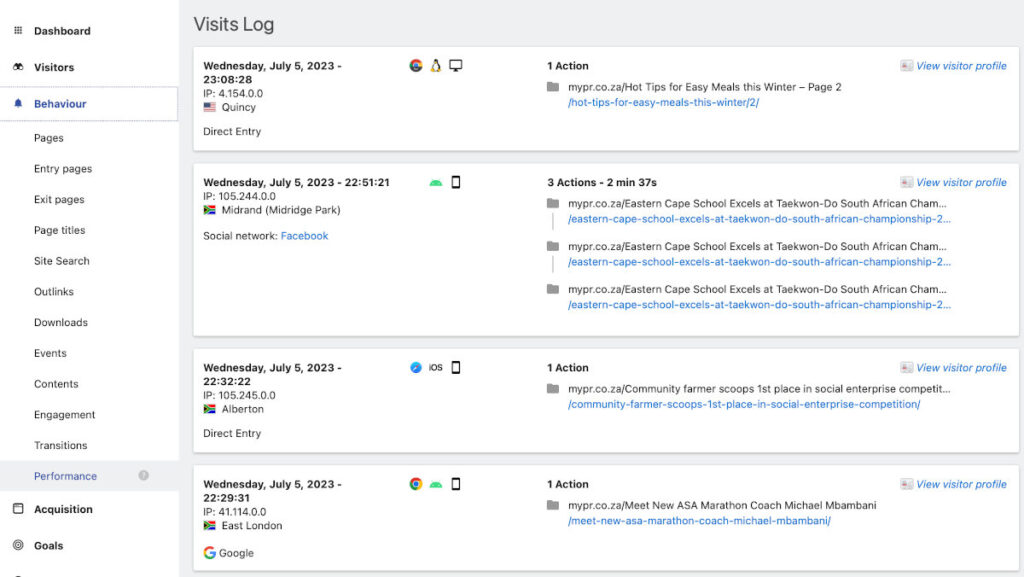Viewport: 1024px width, 577px height.
Task: Click the Behaviour bell icon
Action: (18, 103)
